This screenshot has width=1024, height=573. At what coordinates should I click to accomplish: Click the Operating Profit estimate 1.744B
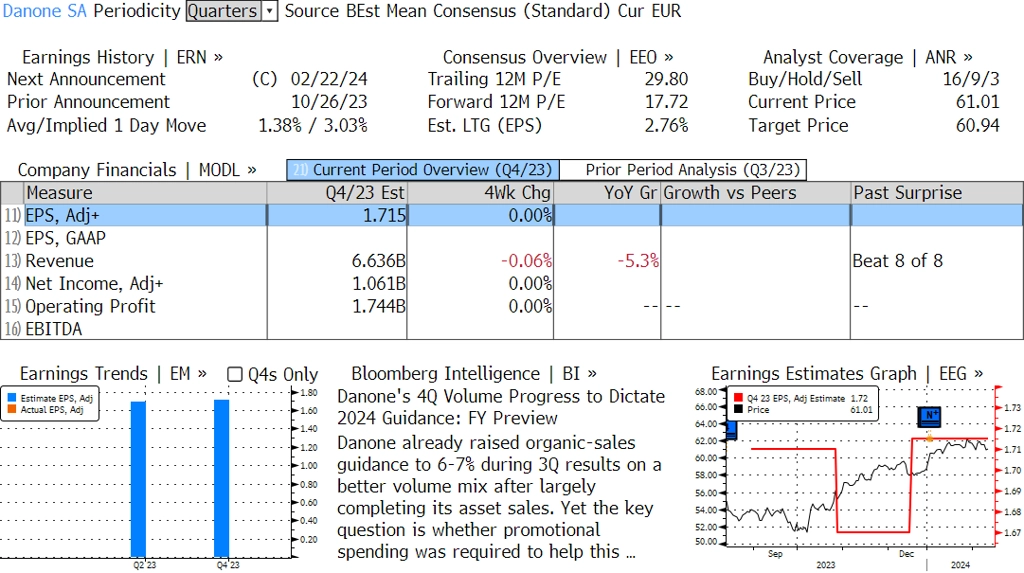pyautogui.click(x=379, y=306)
